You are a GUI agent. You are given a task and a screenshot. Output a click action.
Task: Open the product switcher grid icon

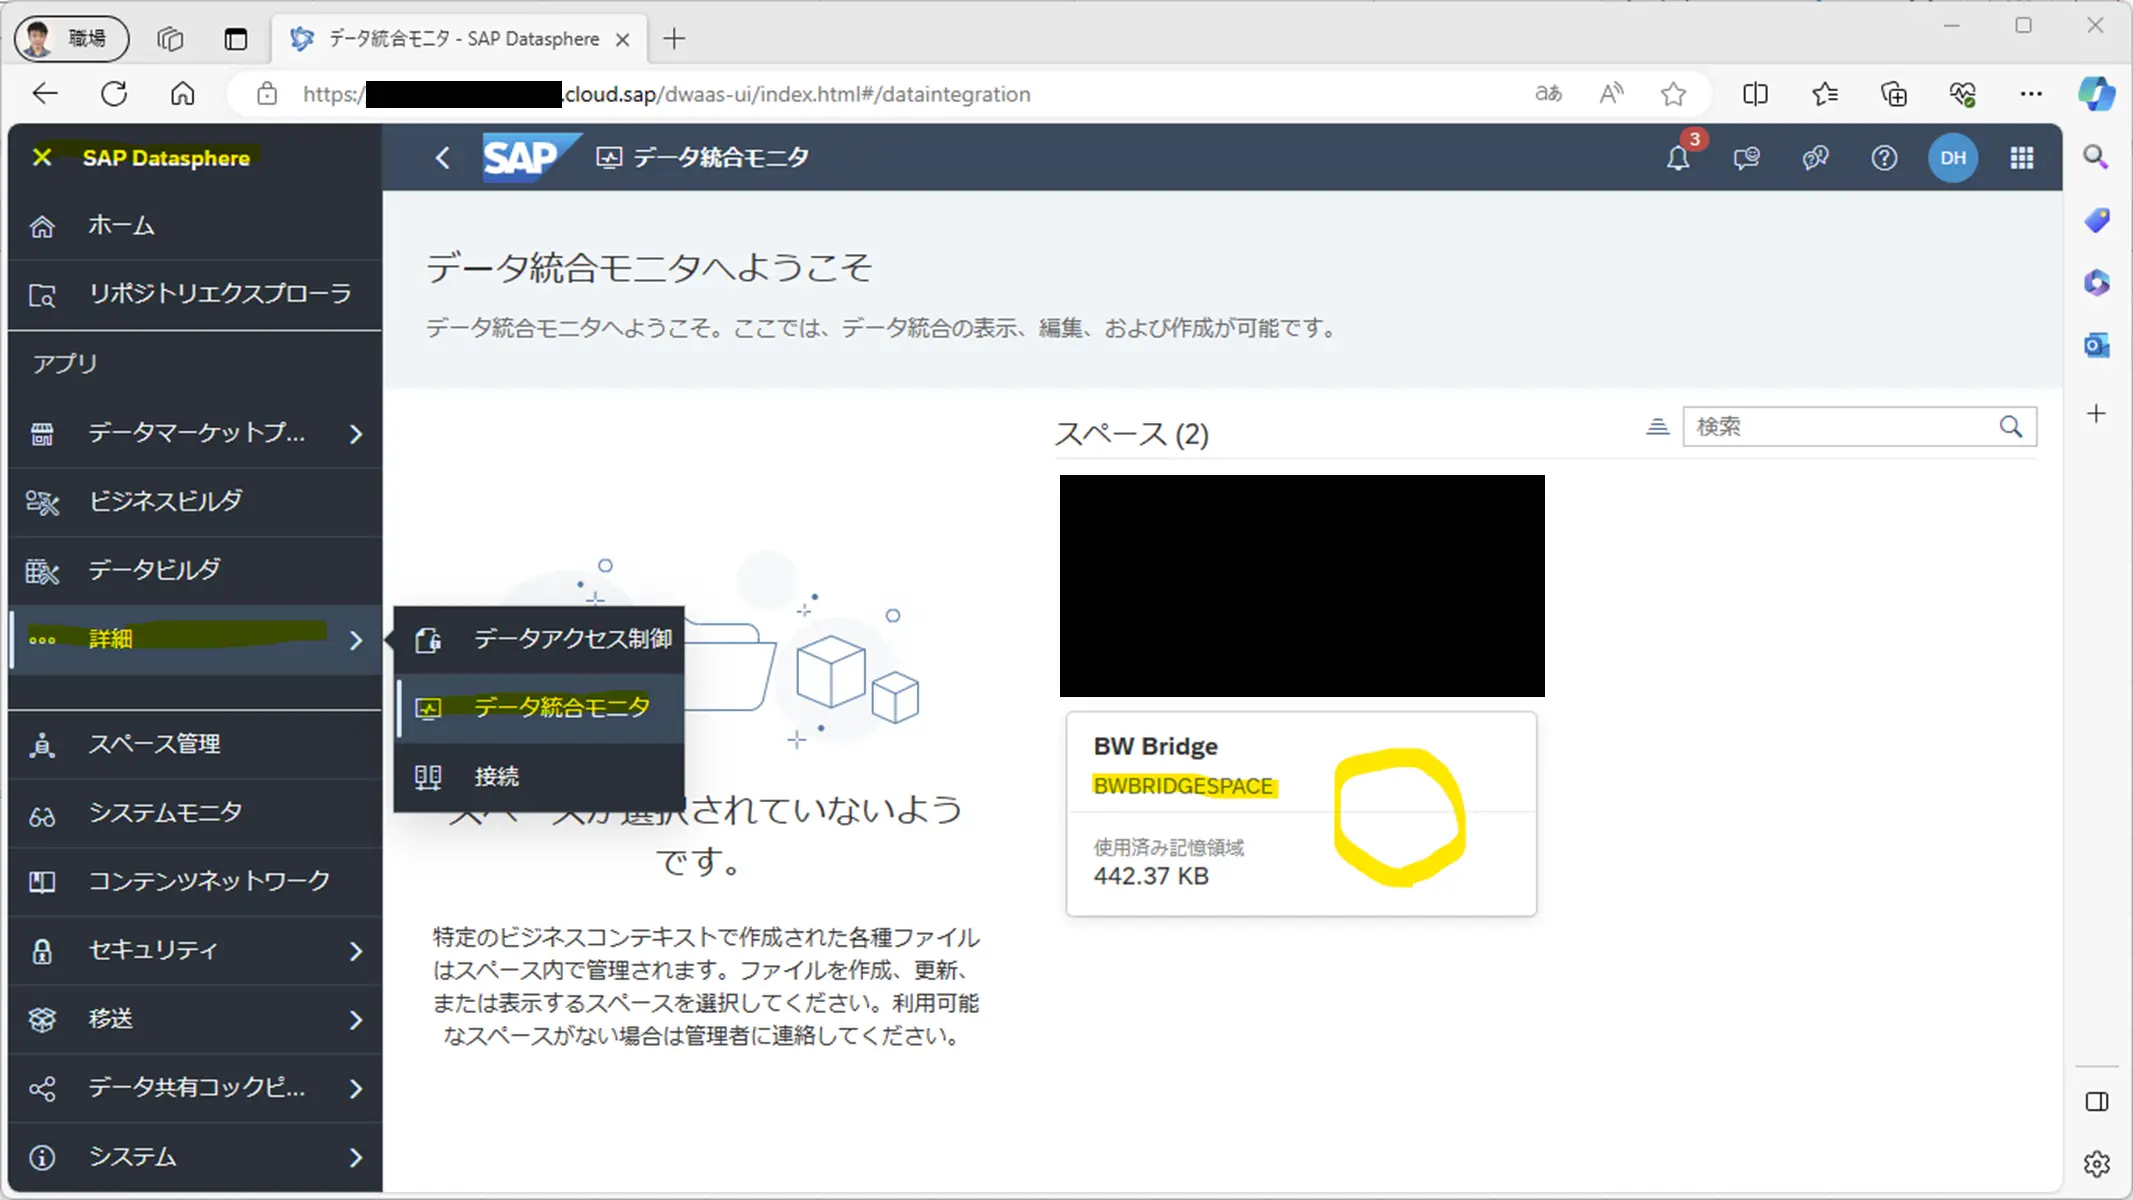(x=2022, y=157)
